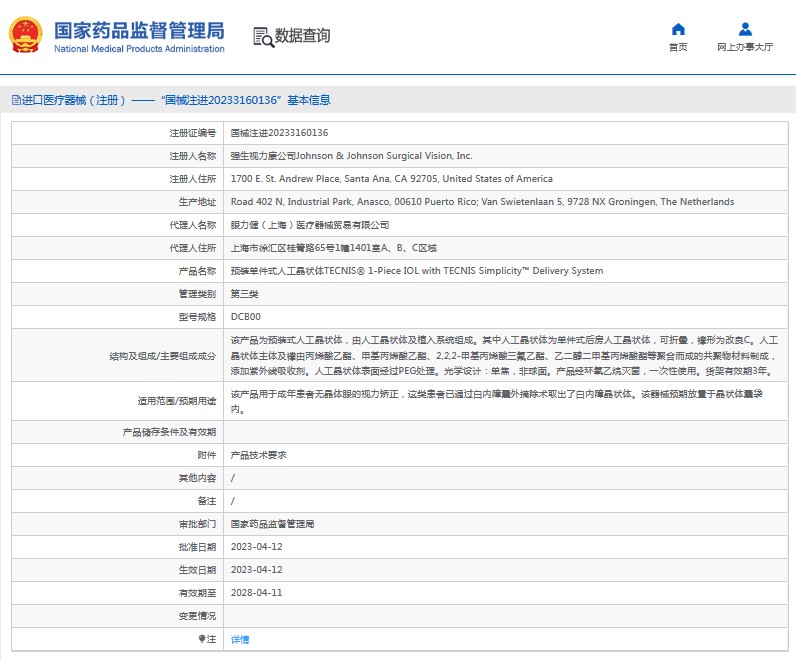The image size is (796, 660).
Task: Select the 第三类 management category value
Action: pyautogui.click(x=244, y=294)
